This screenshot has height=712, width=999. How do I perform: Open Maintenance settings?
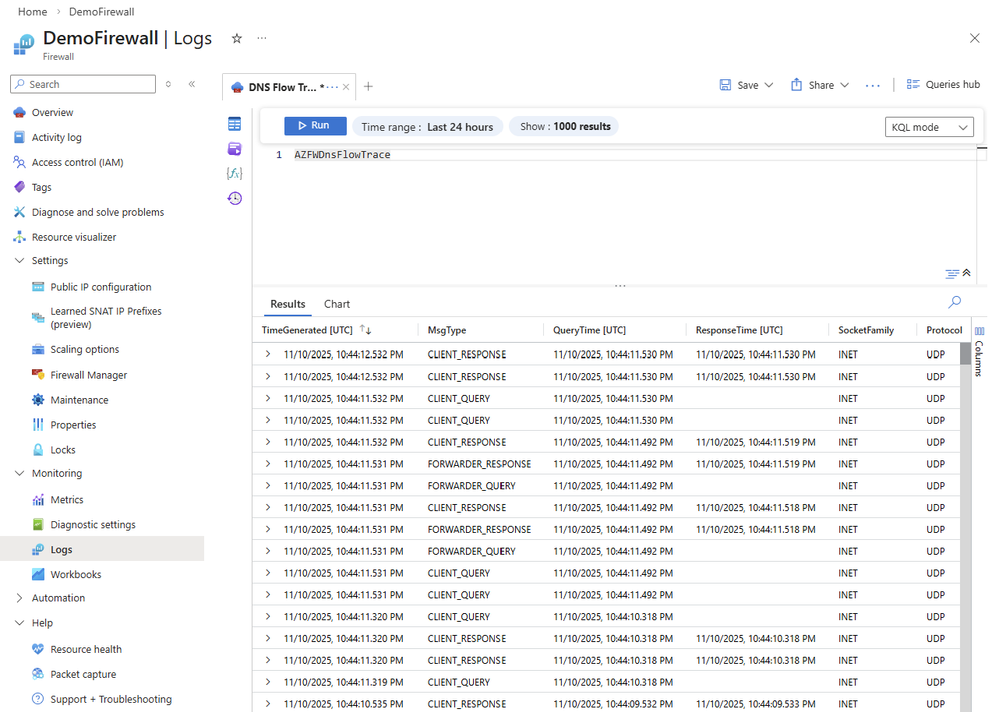(79, 400)
